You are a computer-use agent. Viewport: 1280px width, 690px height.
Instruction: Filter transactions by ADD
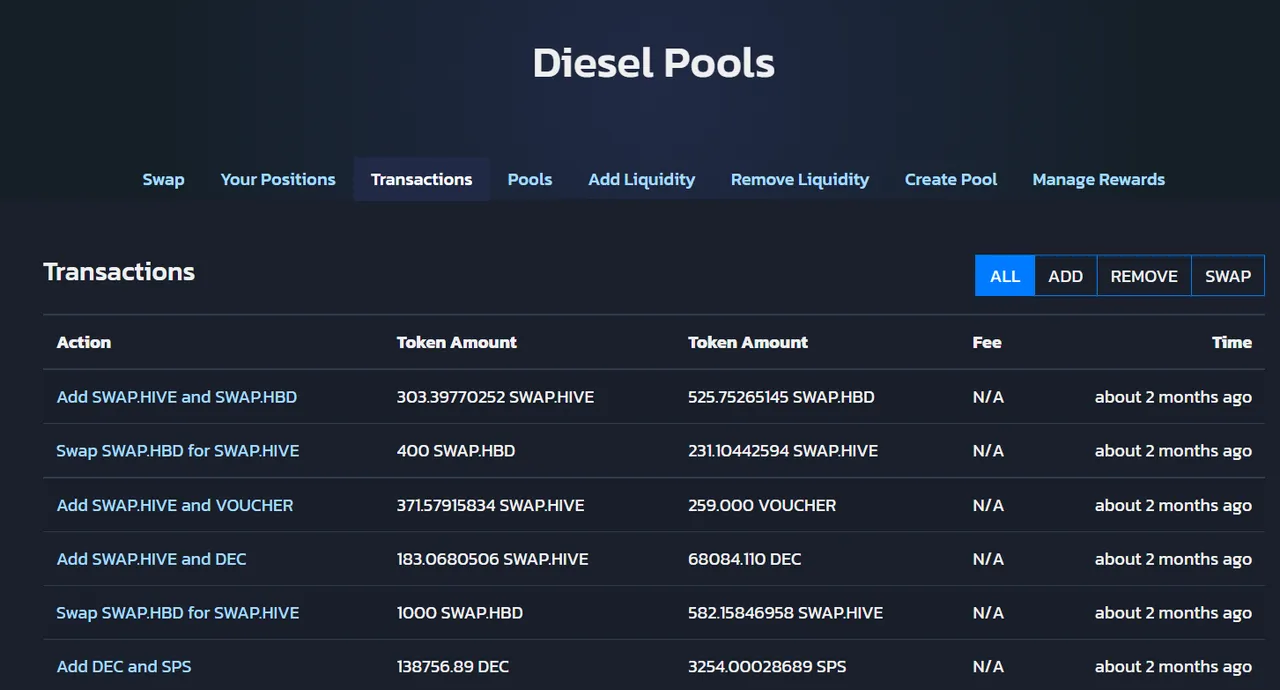(1066, 276)
